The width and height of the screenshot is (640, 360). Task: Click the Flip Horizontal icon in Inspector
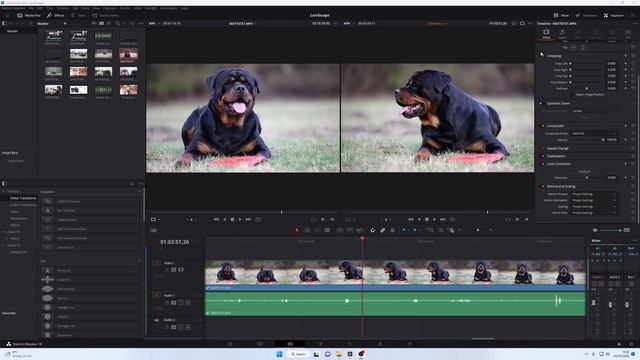point(573,47)
